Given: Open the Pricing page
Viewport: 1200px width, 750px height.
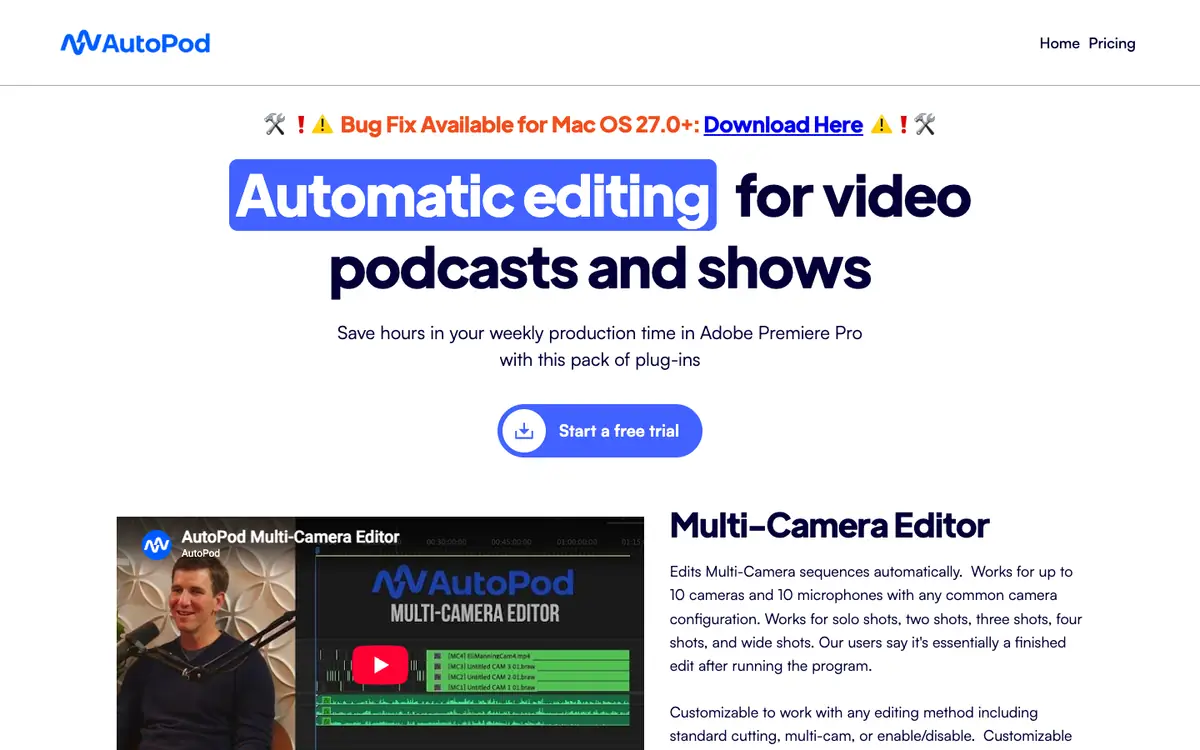Looking at the screenshot, I should pos(1112,43).
